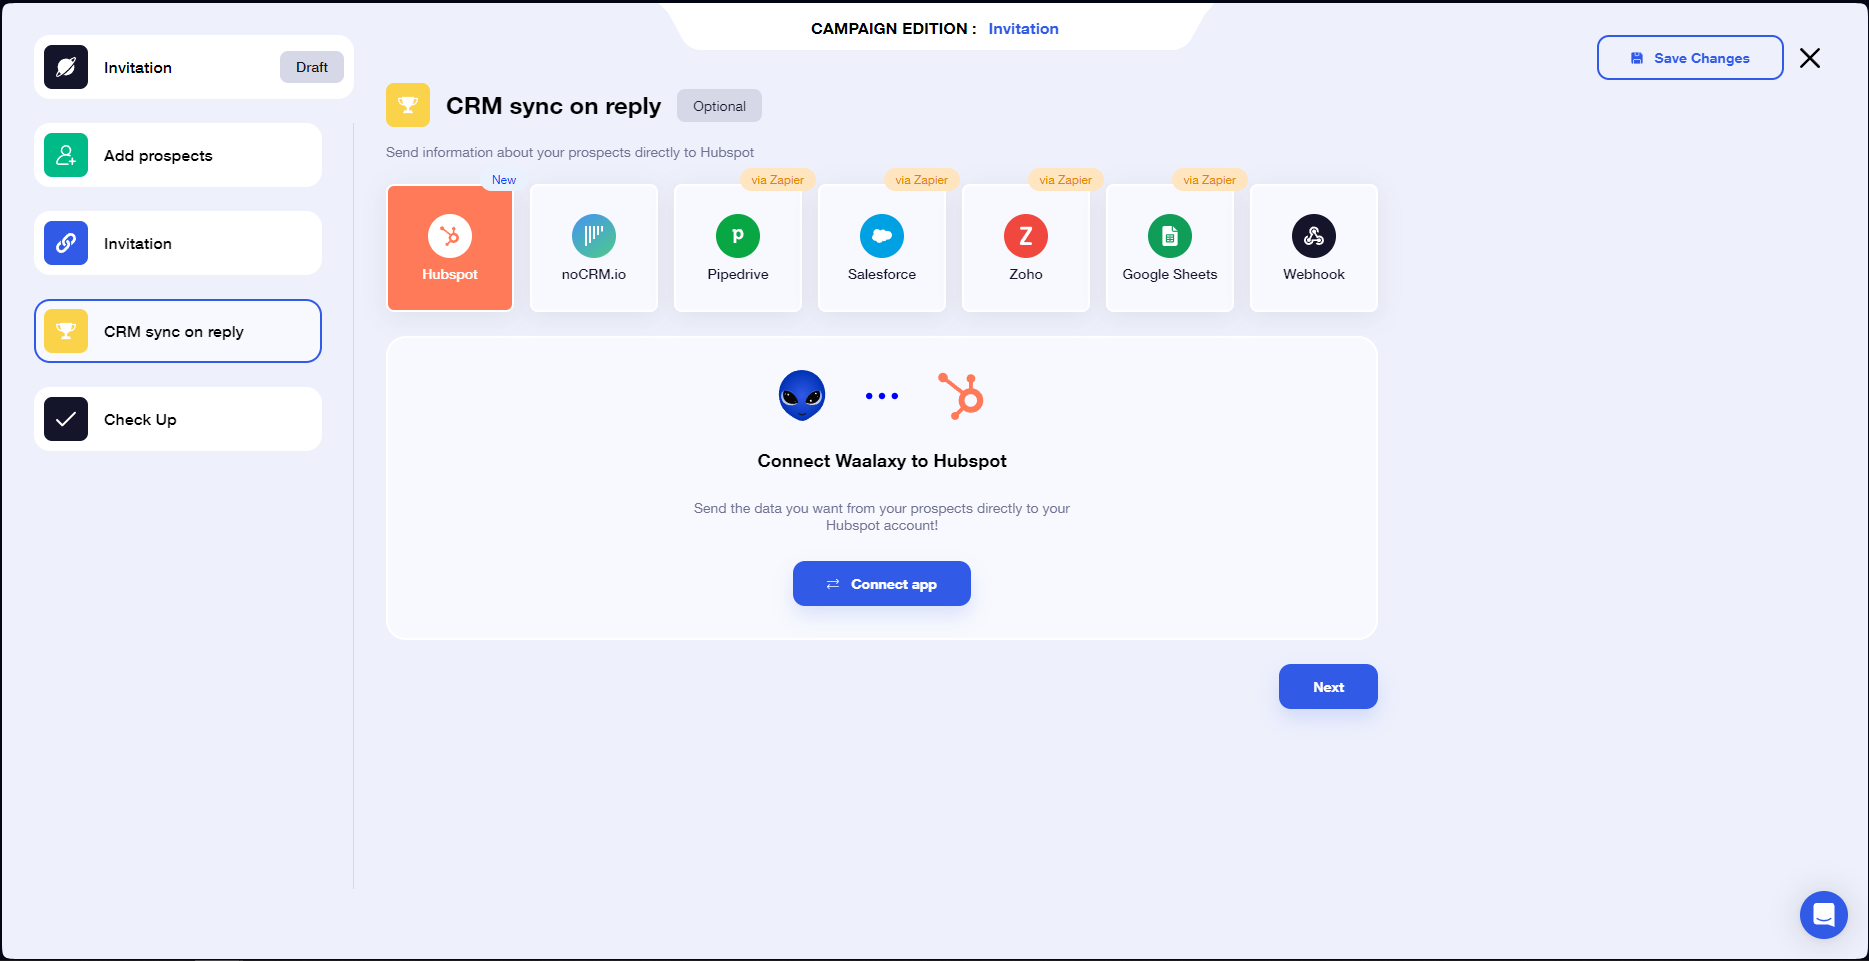The width and height of the screenshot is (1869, 961).
Task: Click the three blue dots between logos
Action: tap(882, 396)
